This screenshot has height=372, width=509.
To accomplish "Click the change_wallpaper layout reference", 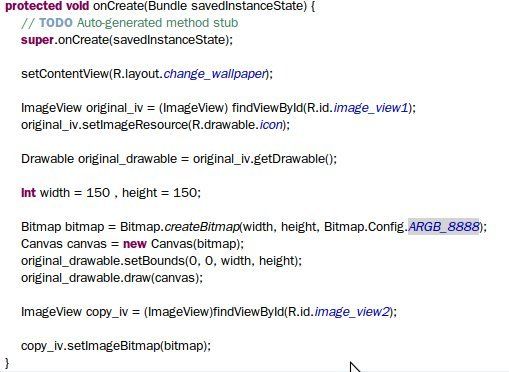I will click(x=215, y=74).
